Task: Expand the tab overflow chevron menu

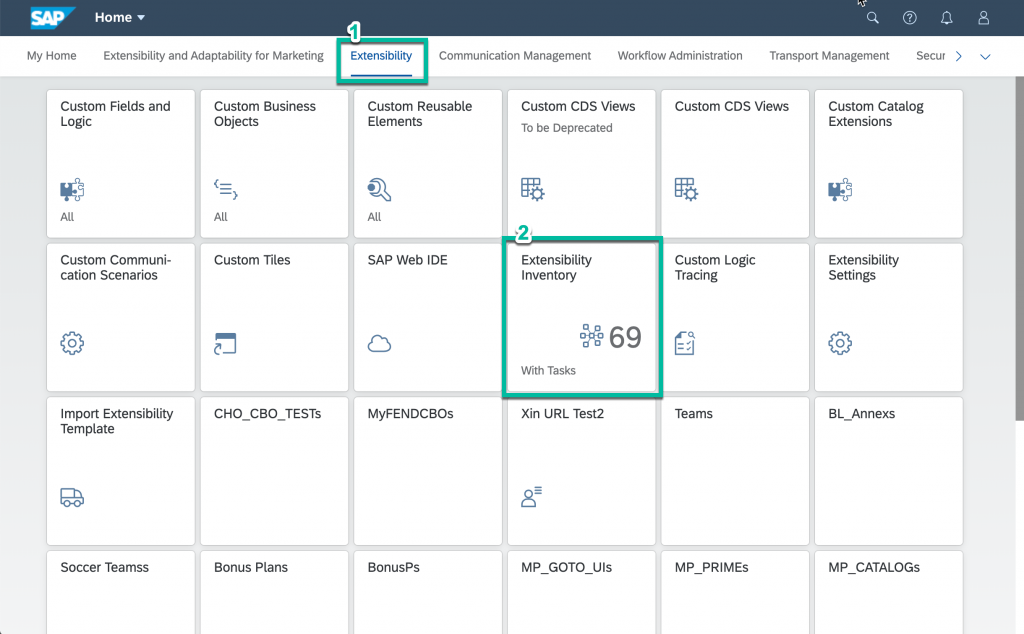Action: [x=985, y=57]
